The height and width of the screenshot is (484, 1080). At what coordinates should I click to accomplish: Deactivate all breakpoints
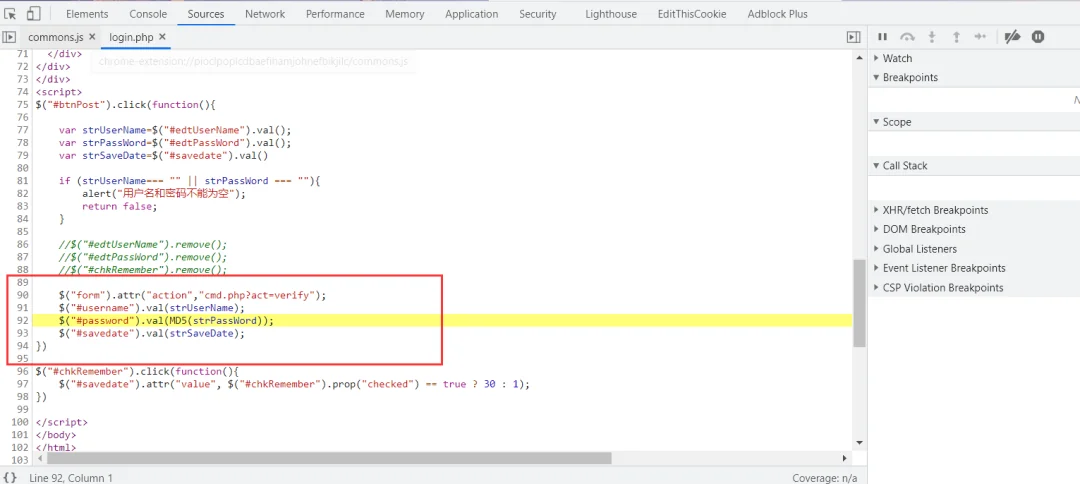point(1012,37)
